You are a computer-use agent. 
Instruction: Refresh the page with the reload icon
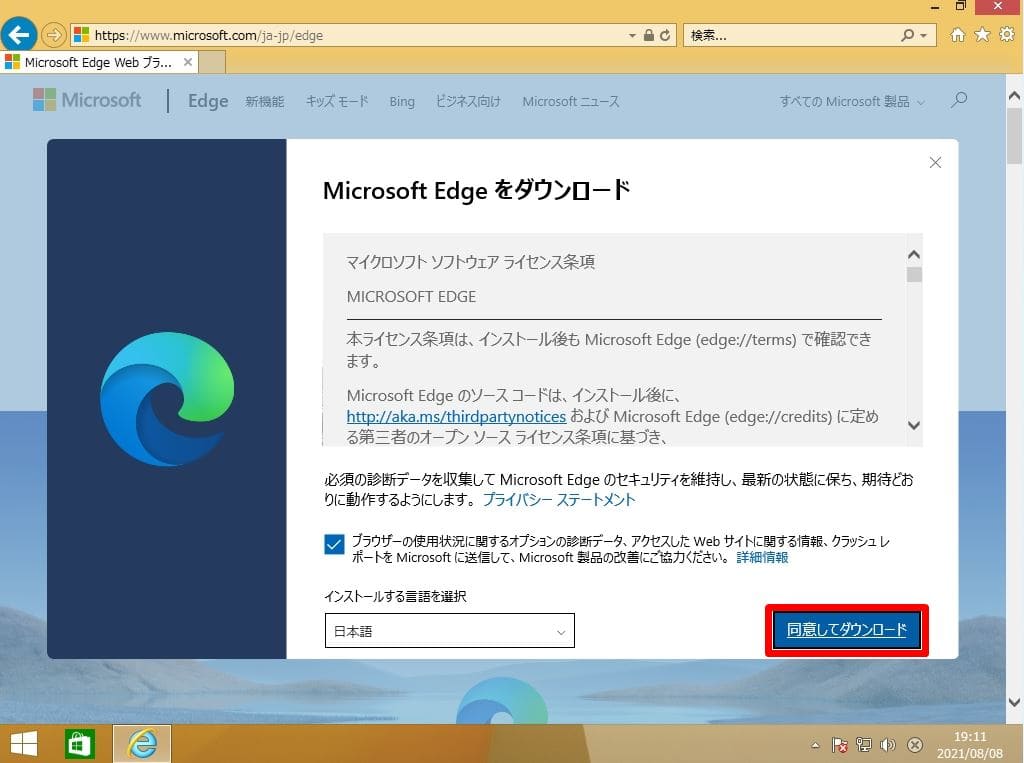point(665,35)
